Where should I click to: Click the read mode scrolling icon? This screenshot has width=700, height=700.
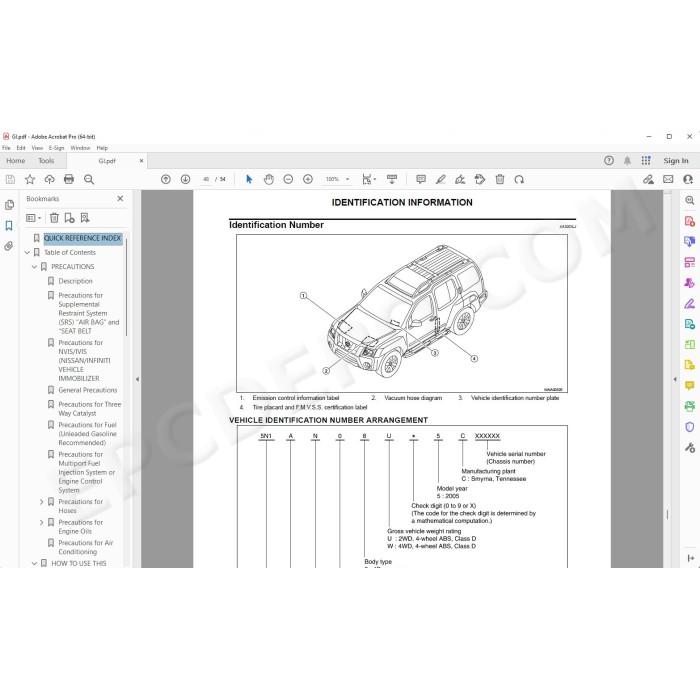(x=392, y=179)
